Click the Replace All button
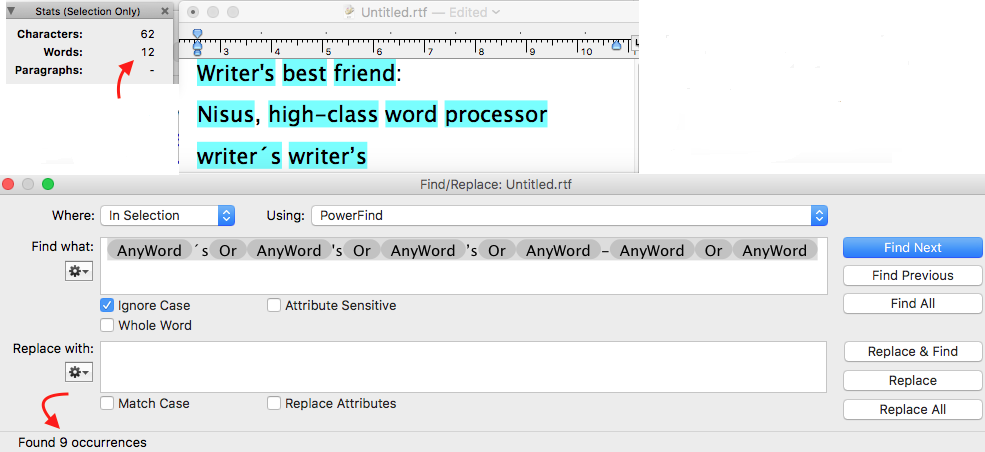The width and height of the screenshot is (985, 452). pos(912,409)
